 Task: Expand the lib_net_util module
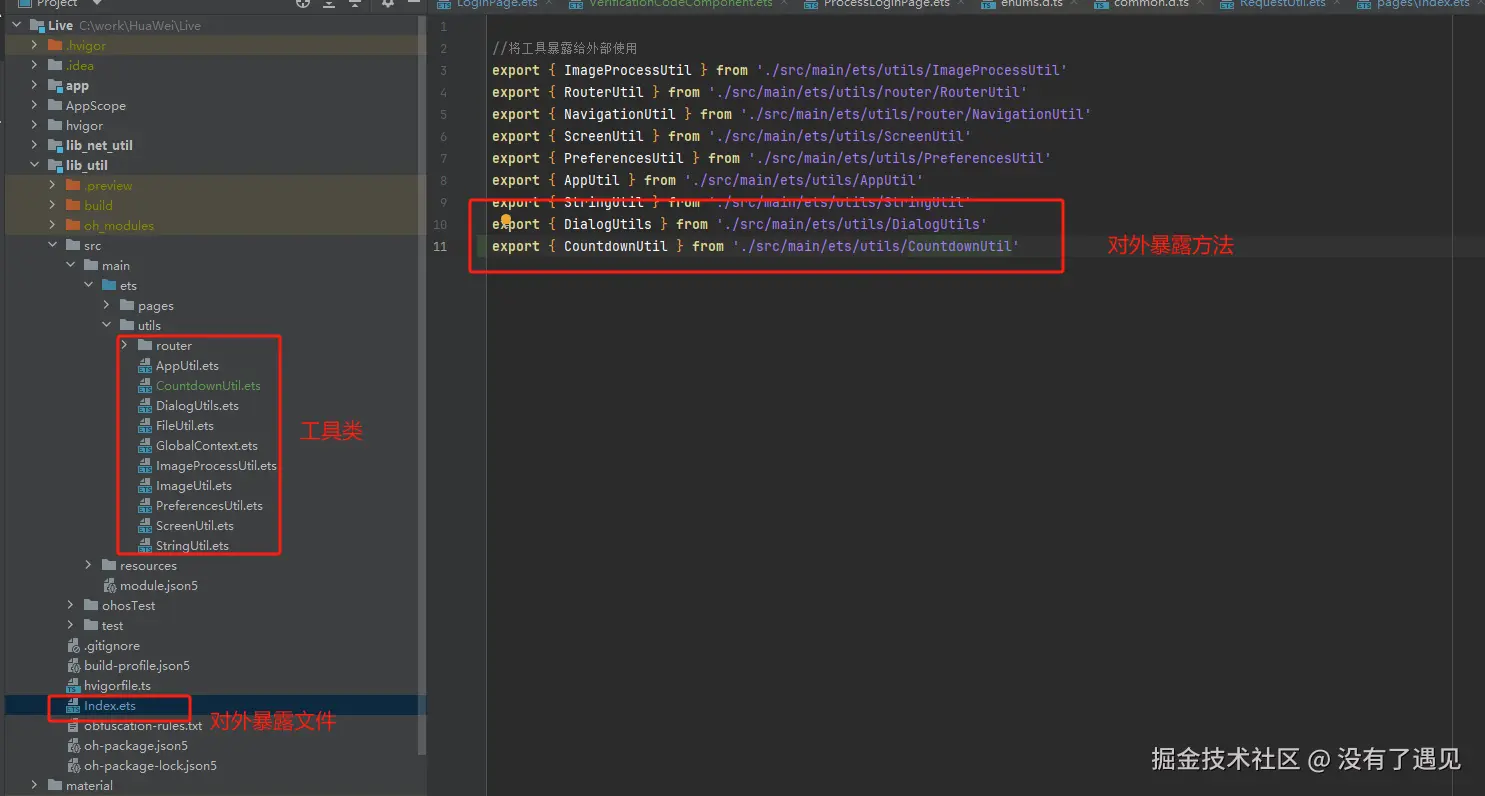pos(35,146)
